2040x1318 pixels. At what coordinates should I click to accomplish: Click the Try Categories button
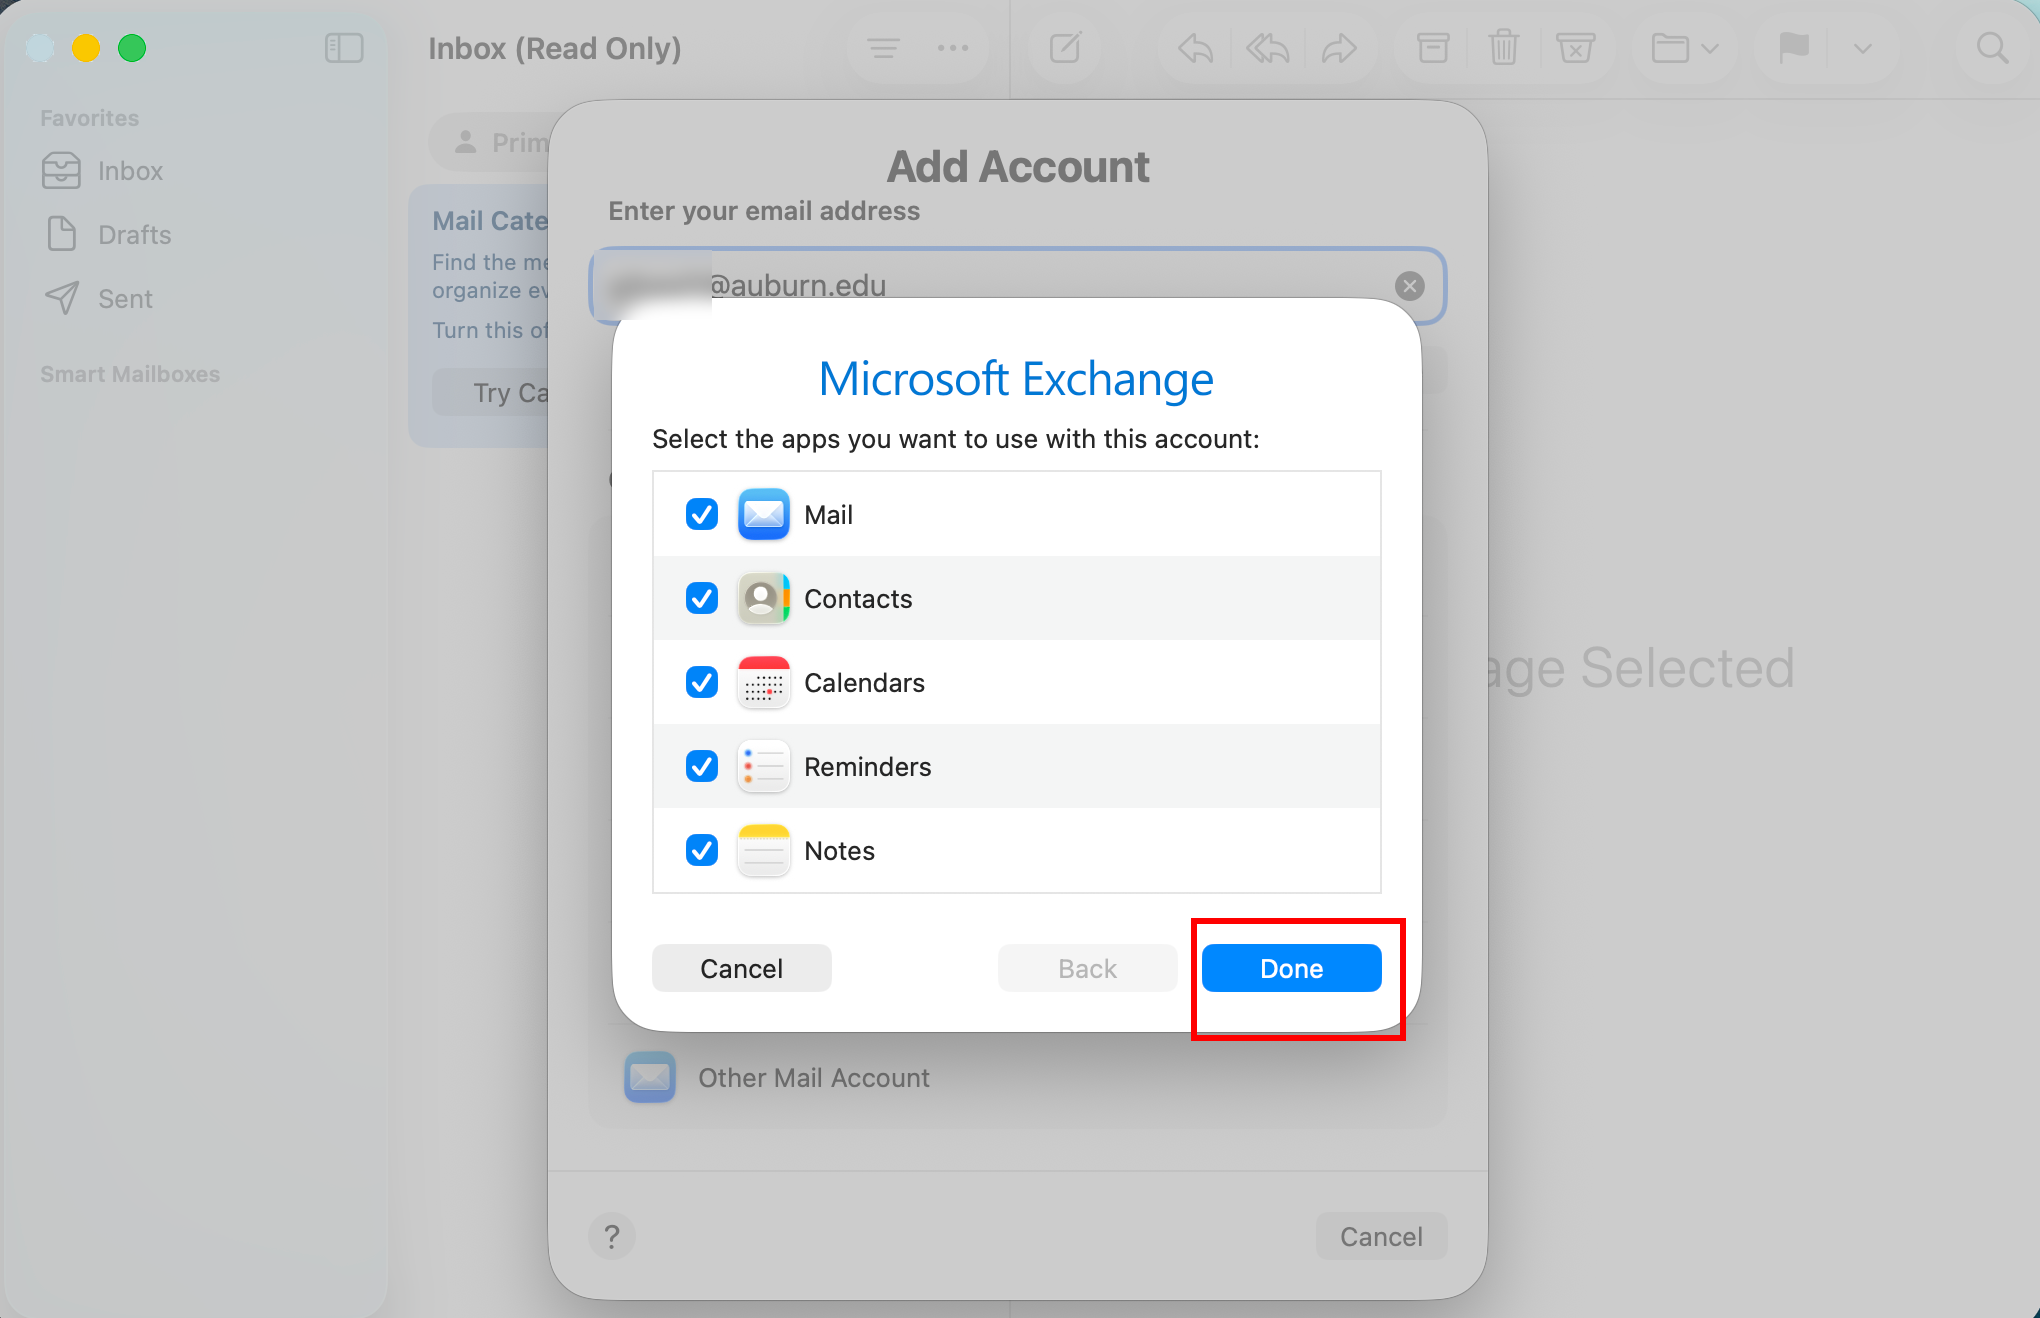[491, 392]
